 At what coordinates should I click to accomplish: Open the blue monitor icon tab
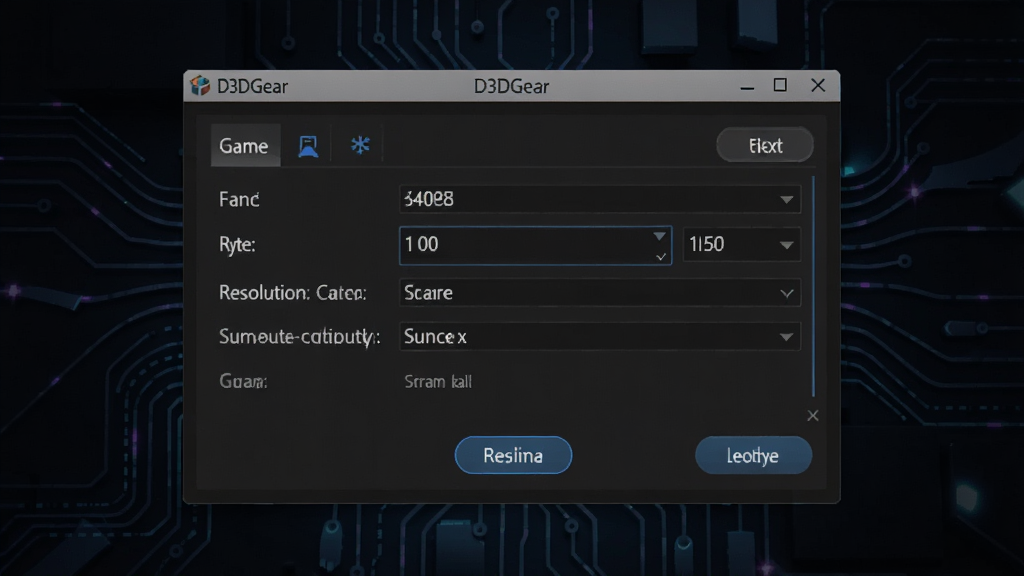pos(308,146)
